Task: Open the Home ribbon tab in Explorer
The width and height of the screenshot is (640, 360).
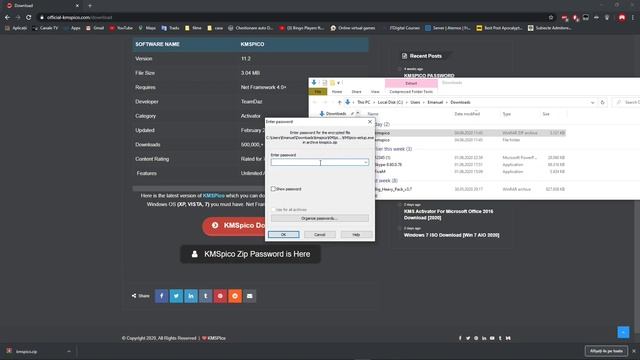Action: 337,92
